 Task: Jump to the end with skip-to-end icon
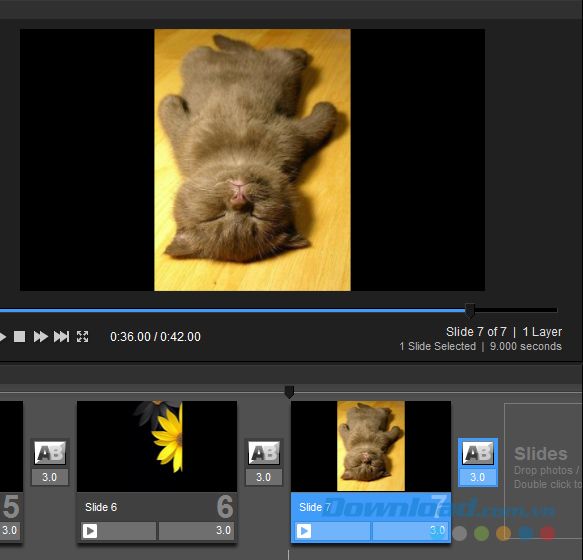click(x=61, y=337)
